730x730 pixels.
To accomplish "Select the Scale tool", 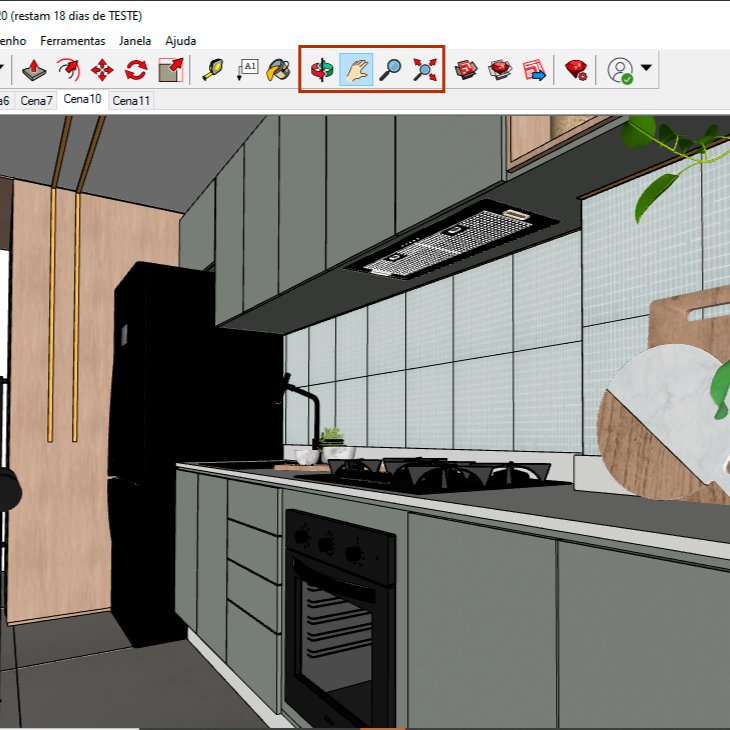I will click(x=171, y=70).
